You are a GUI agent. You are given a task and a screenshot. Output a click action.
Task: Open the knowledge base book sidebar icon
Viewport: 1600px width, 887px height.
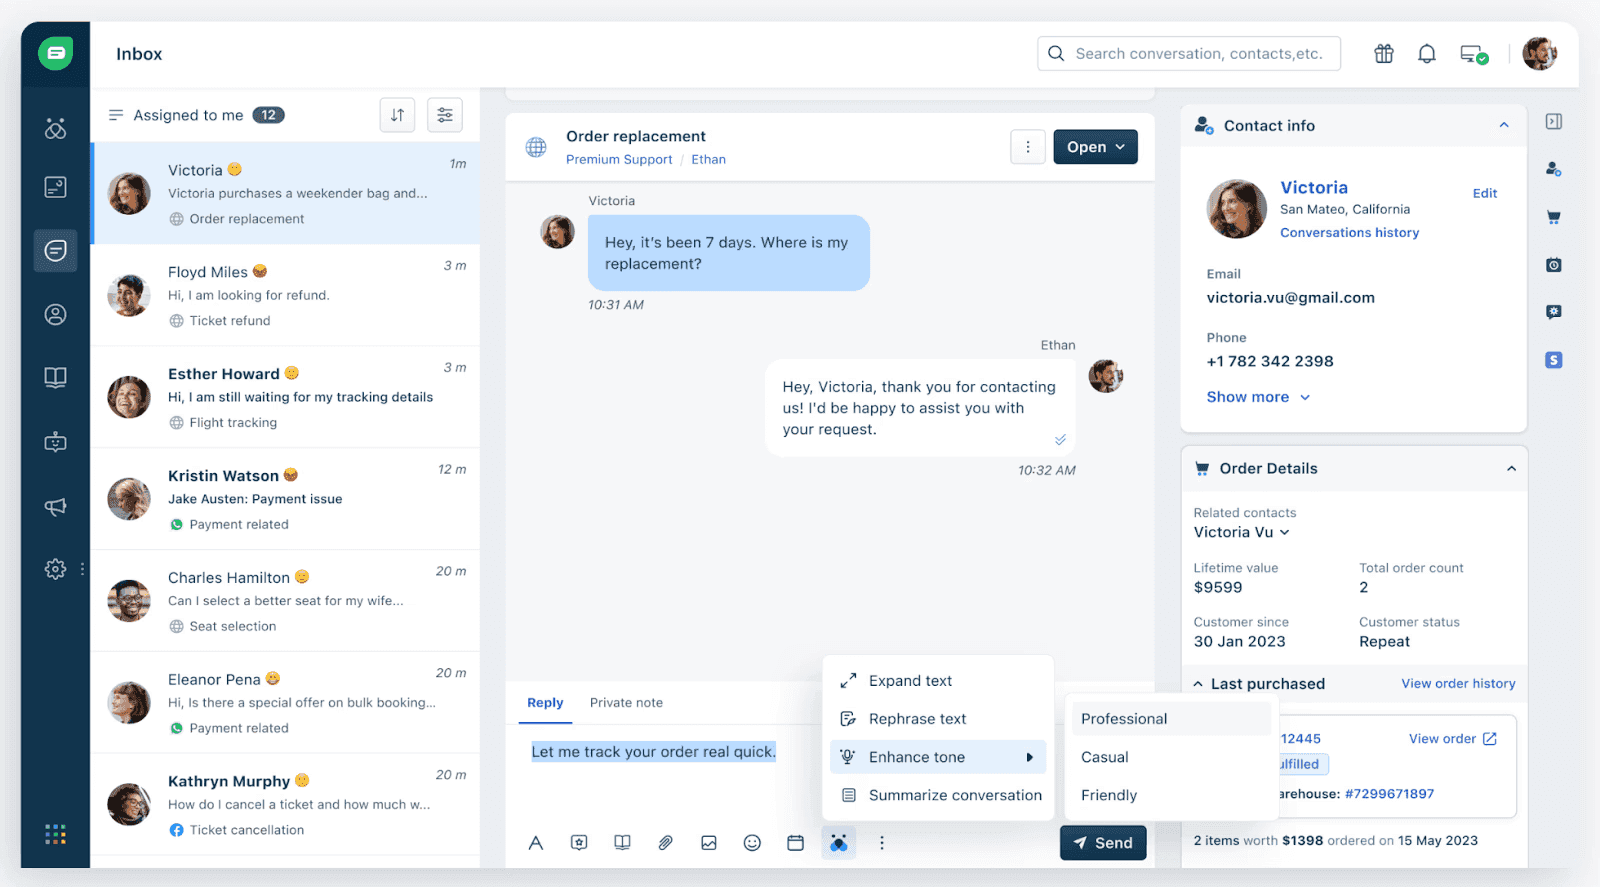point(56,377)
